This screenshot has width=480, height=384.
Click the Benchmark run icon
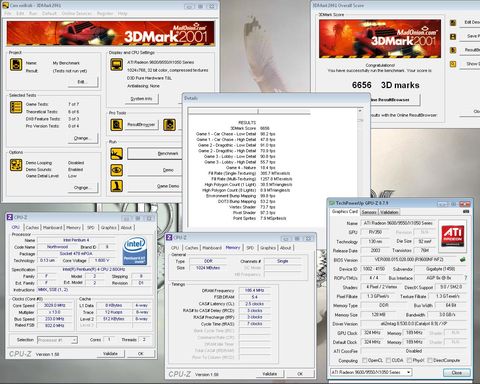click(x=117, y=154)
